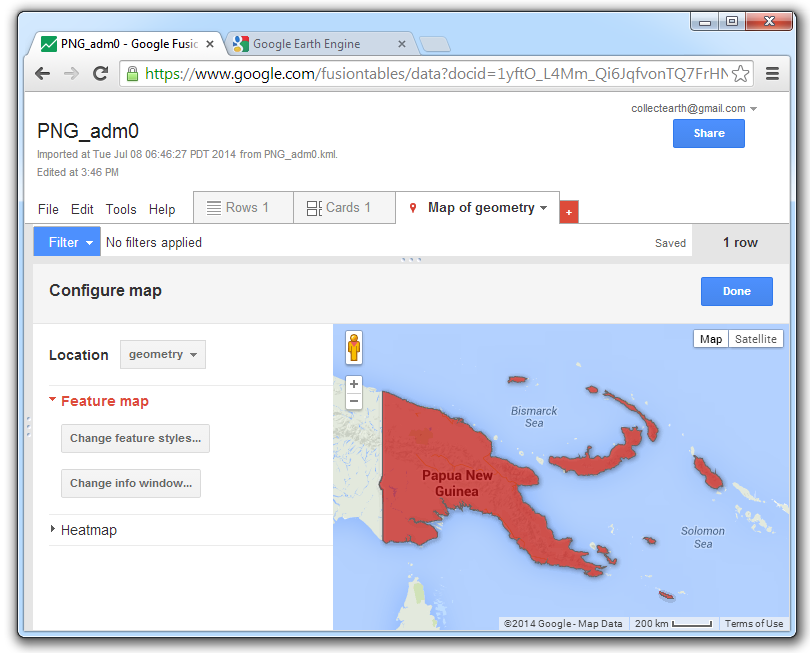810x653 pixels.
Task: Click the Google Earth Engine tab favicon
Action: [240, 44]
